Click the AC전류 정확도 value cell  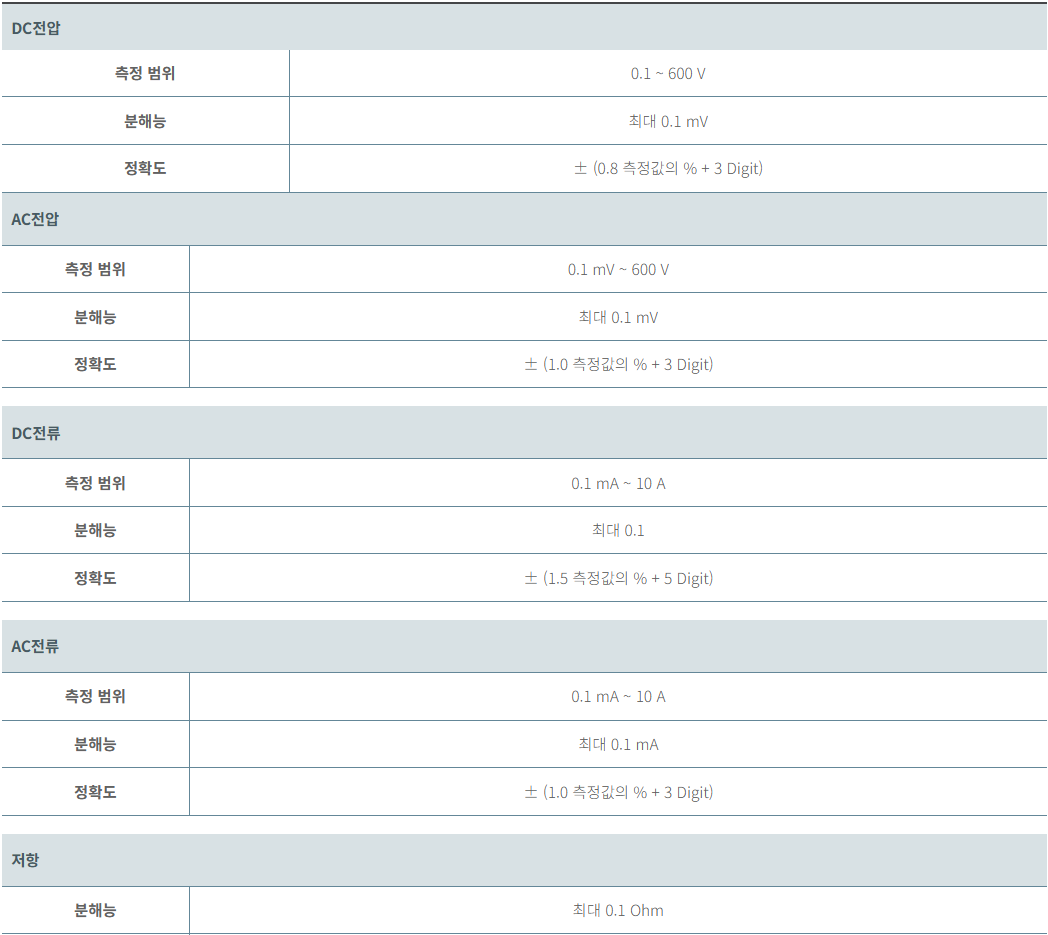(618, 792)
